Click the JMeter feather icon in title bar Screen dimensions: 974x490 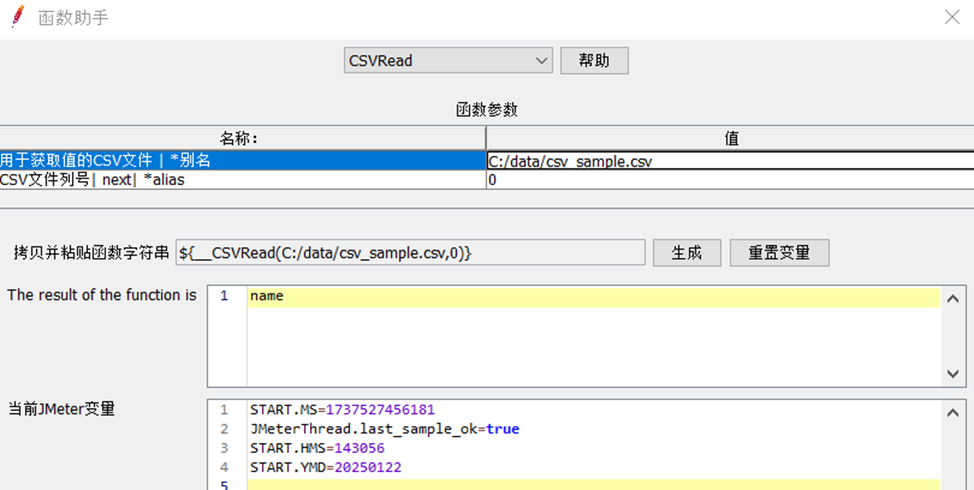(x=17, y=17)
